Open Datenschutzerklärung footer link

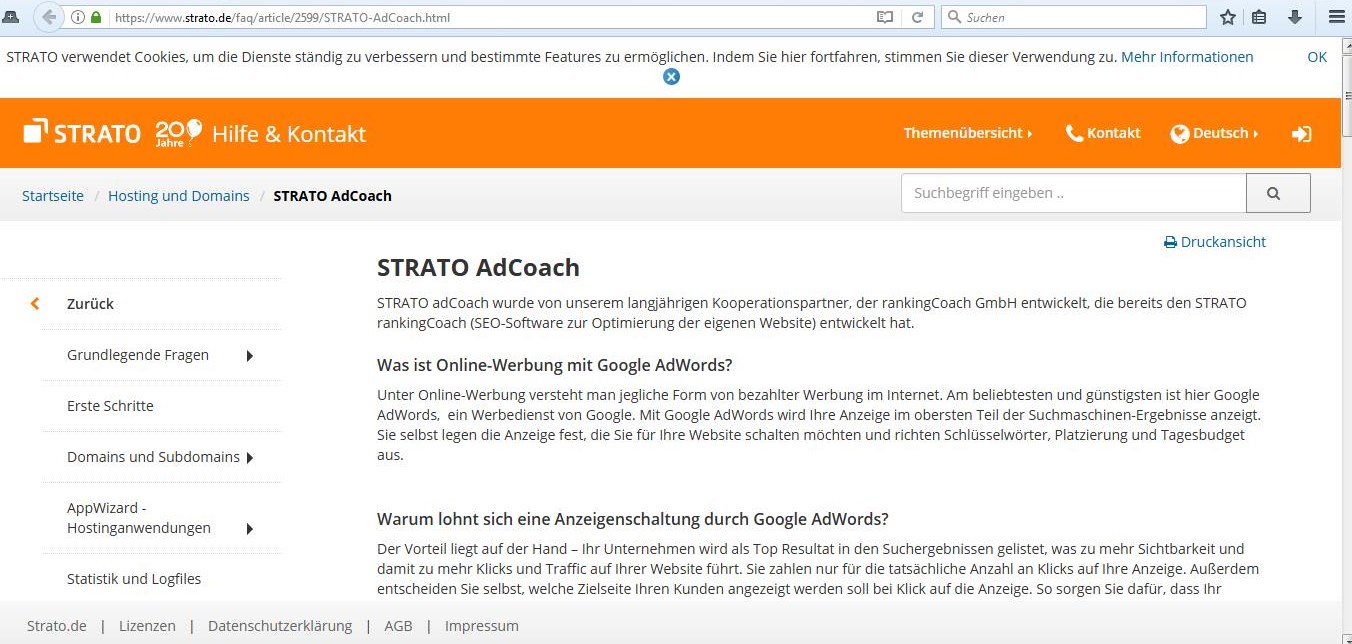pyautogui.click(x=280, y=626)
